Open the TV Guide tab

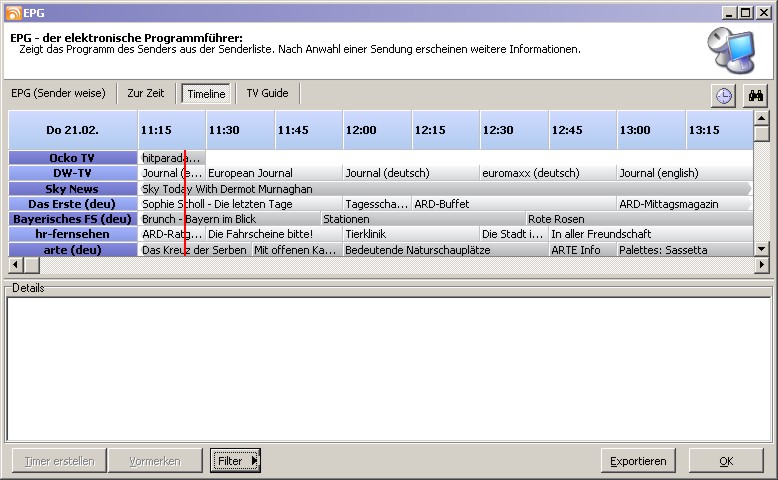tap(267, 93)
